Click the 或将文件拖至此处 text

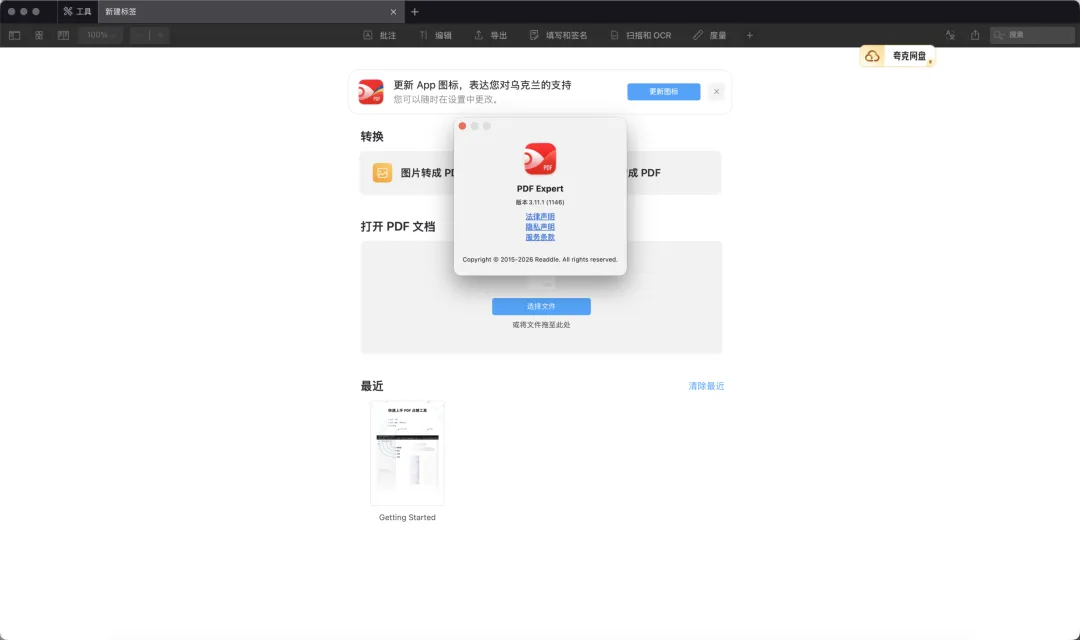(x=541, y=325)
